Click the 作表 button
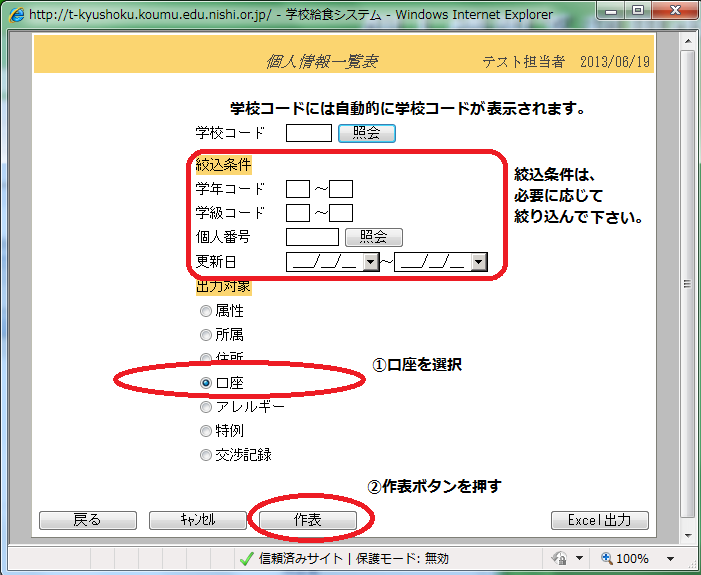 [x=308, y=520]
